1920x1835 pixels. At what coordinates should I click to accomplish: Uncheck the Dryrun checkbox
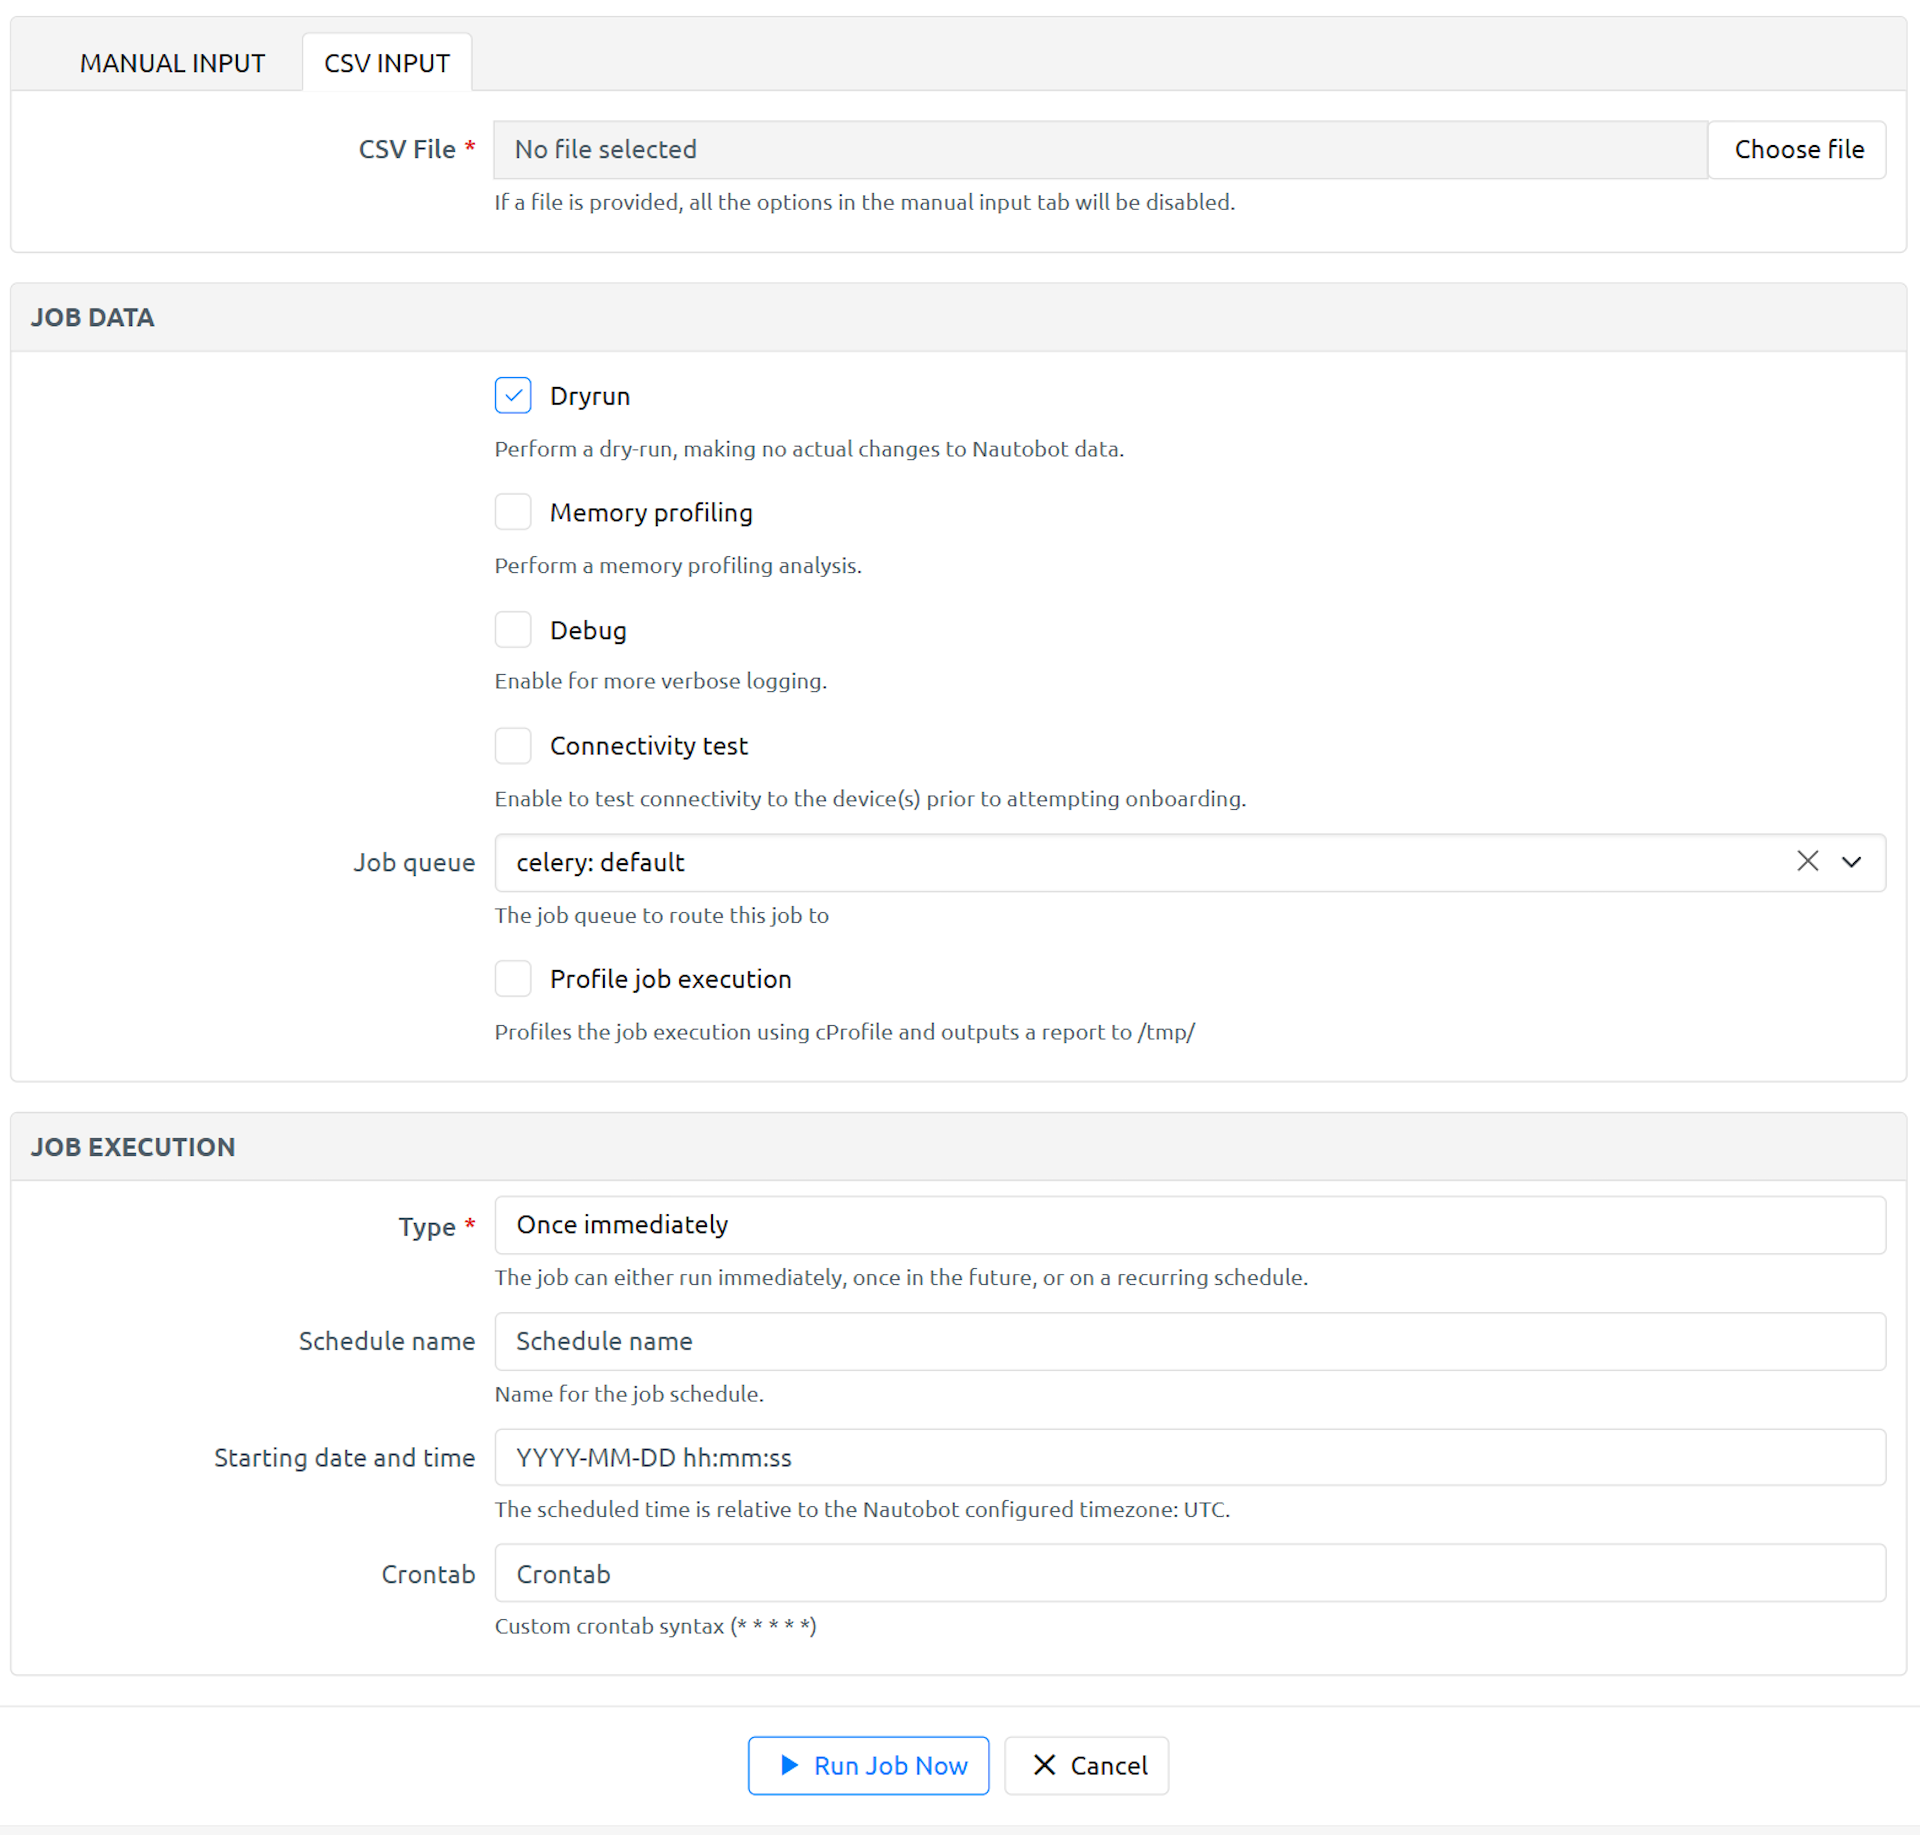[x=513, y=396]
